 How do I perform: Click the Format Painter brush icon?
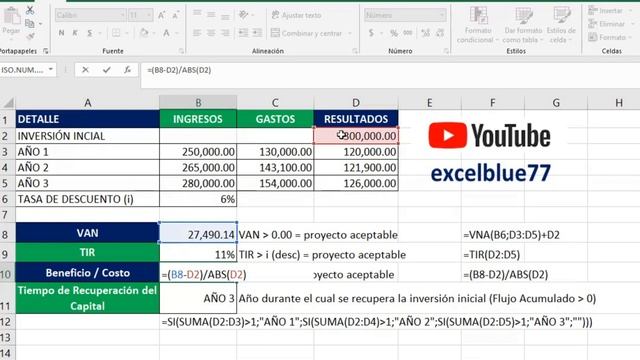coord(30,36)
